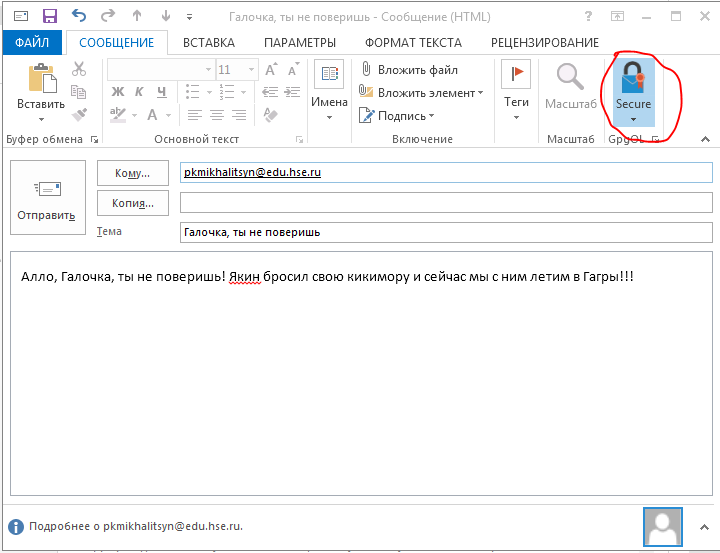Viewport: 720px width, 553px height.
Task: Open the Теги flag dropdown
Action: (x=516, y=90)
